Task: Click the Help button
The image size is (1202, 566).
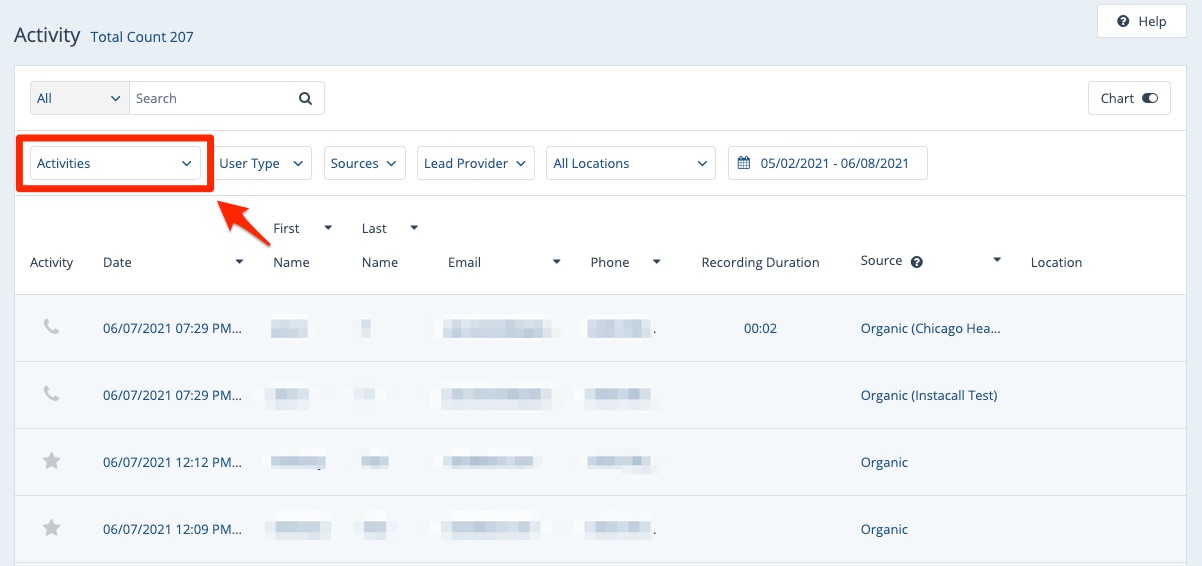Action: [1141, 21]
